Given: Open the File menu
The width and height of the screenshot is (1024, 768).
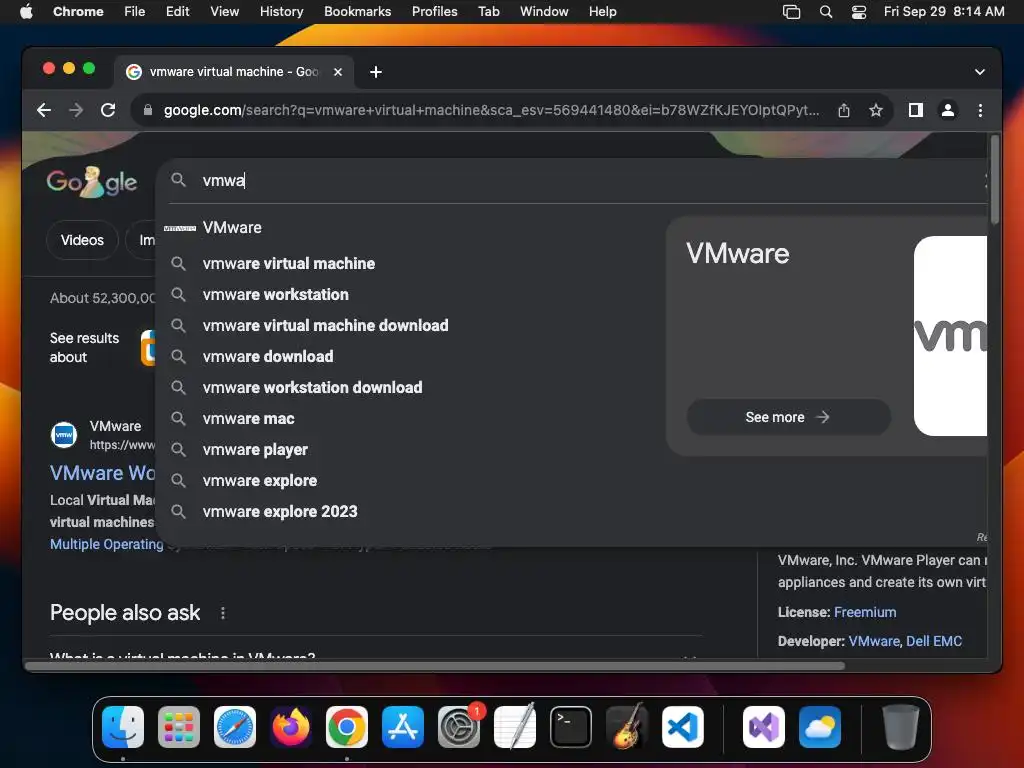Looking at the screenshot, I should pos(135,12).
